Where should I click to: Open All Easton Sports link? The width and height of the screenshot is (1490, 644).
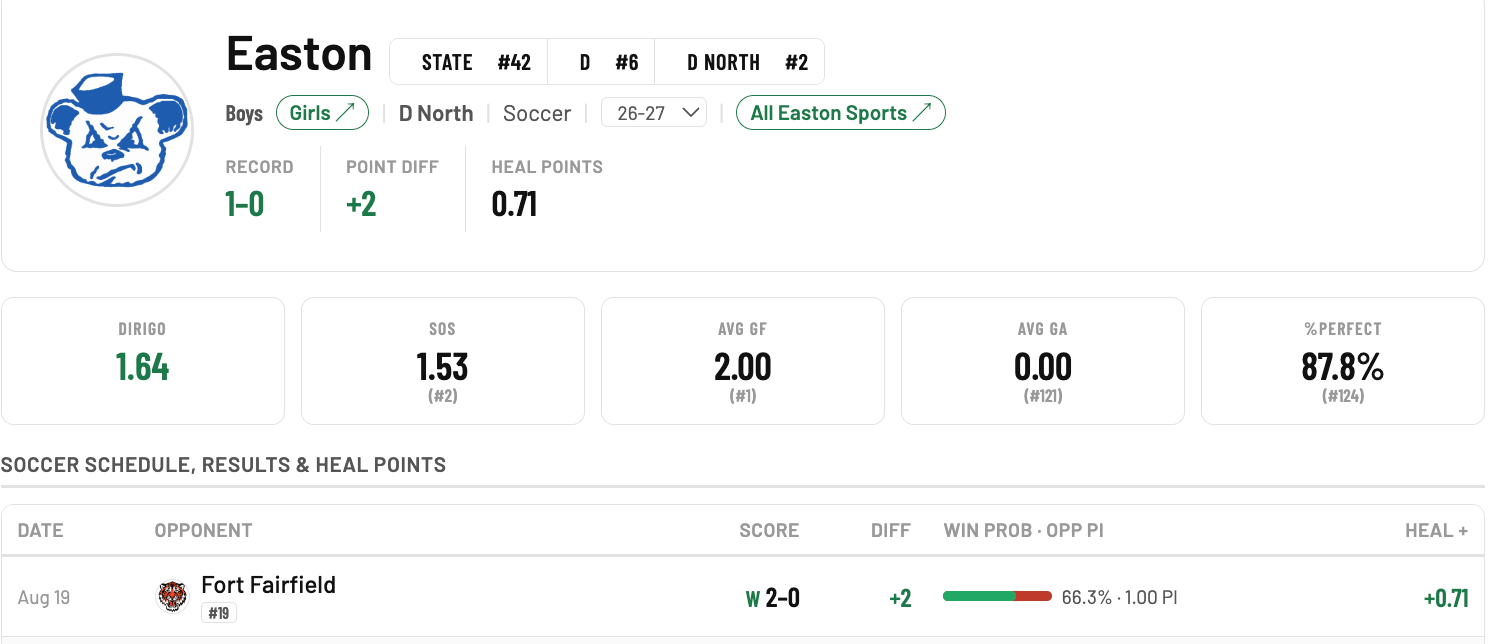coord(841,113)
